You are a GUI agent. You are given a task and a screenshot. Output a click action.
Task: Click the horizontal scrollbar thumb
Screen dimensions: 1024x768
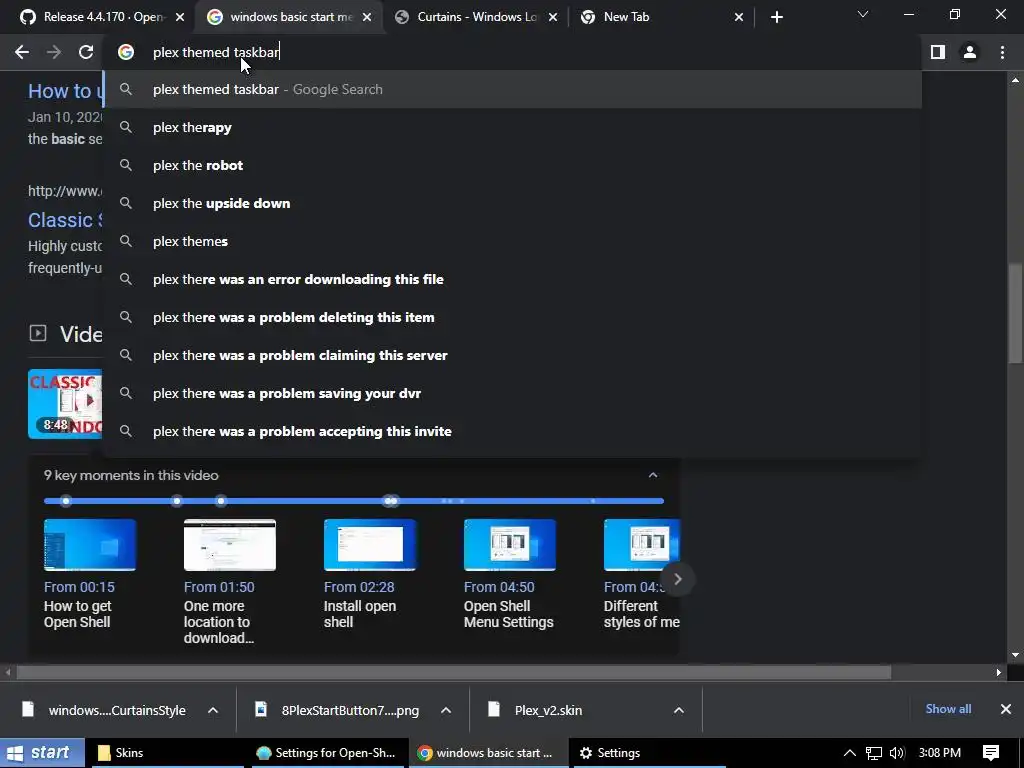(454, 672)
